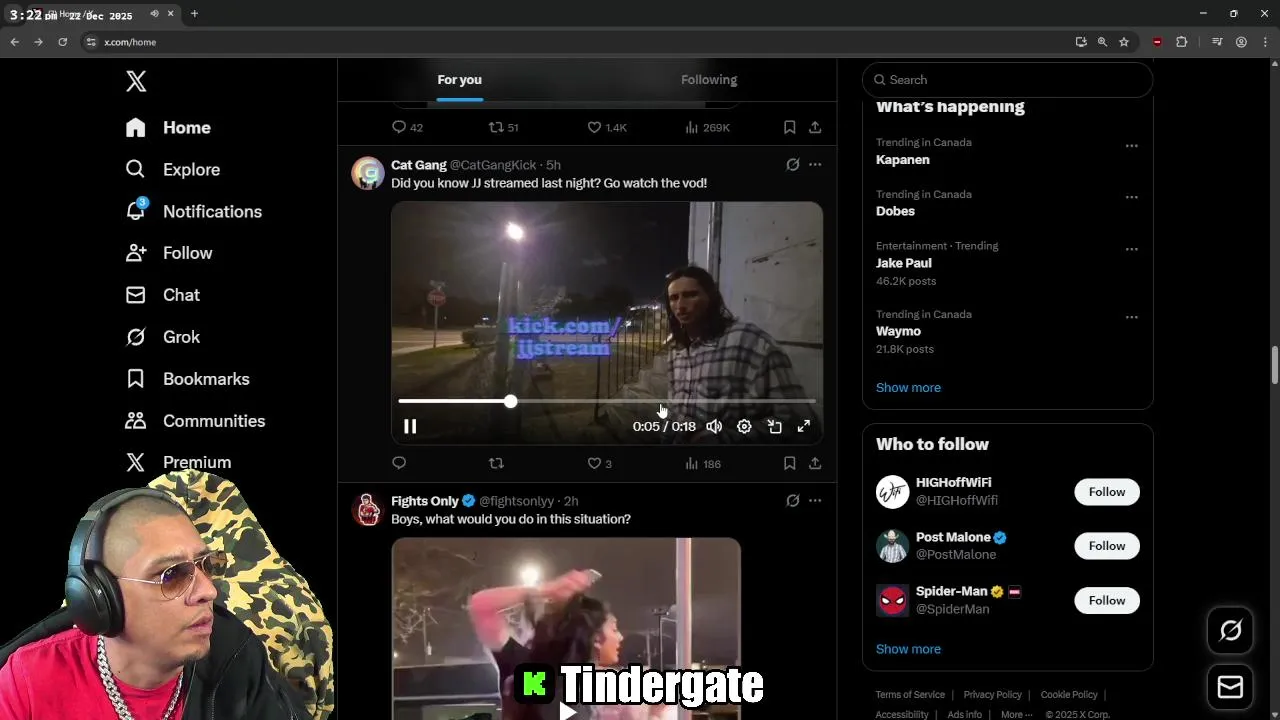Click the Grok icon on Cat Gang post
The image size is (1280, 720).
793,165
